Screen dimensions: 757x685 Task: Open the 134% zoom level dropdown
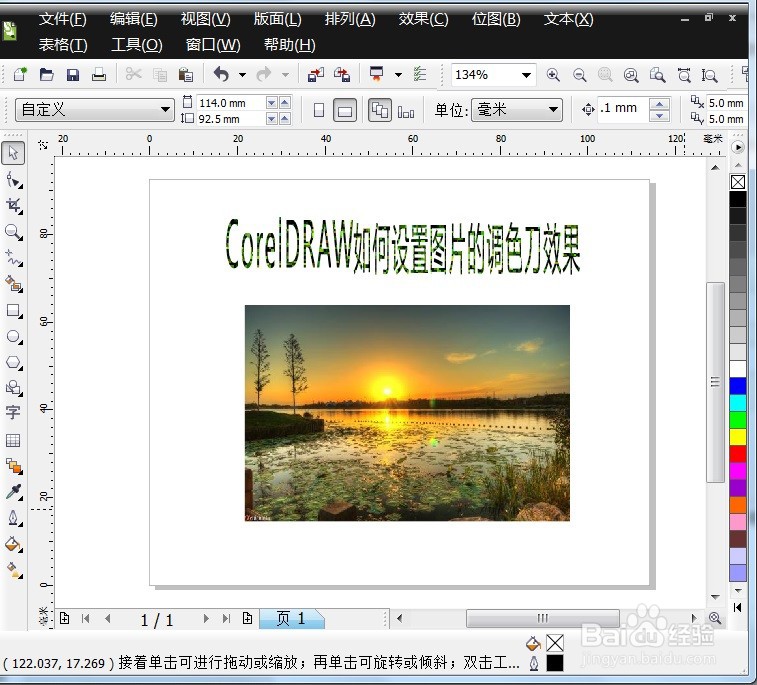pos(526,75)
